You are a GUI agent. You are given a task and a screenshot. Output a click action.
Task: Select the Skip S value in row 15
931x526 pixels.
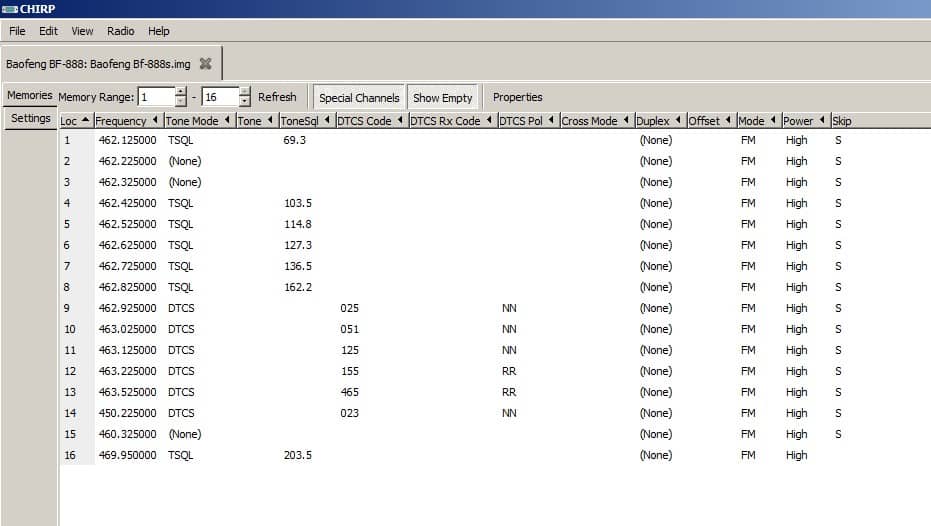tap(838, 434)
